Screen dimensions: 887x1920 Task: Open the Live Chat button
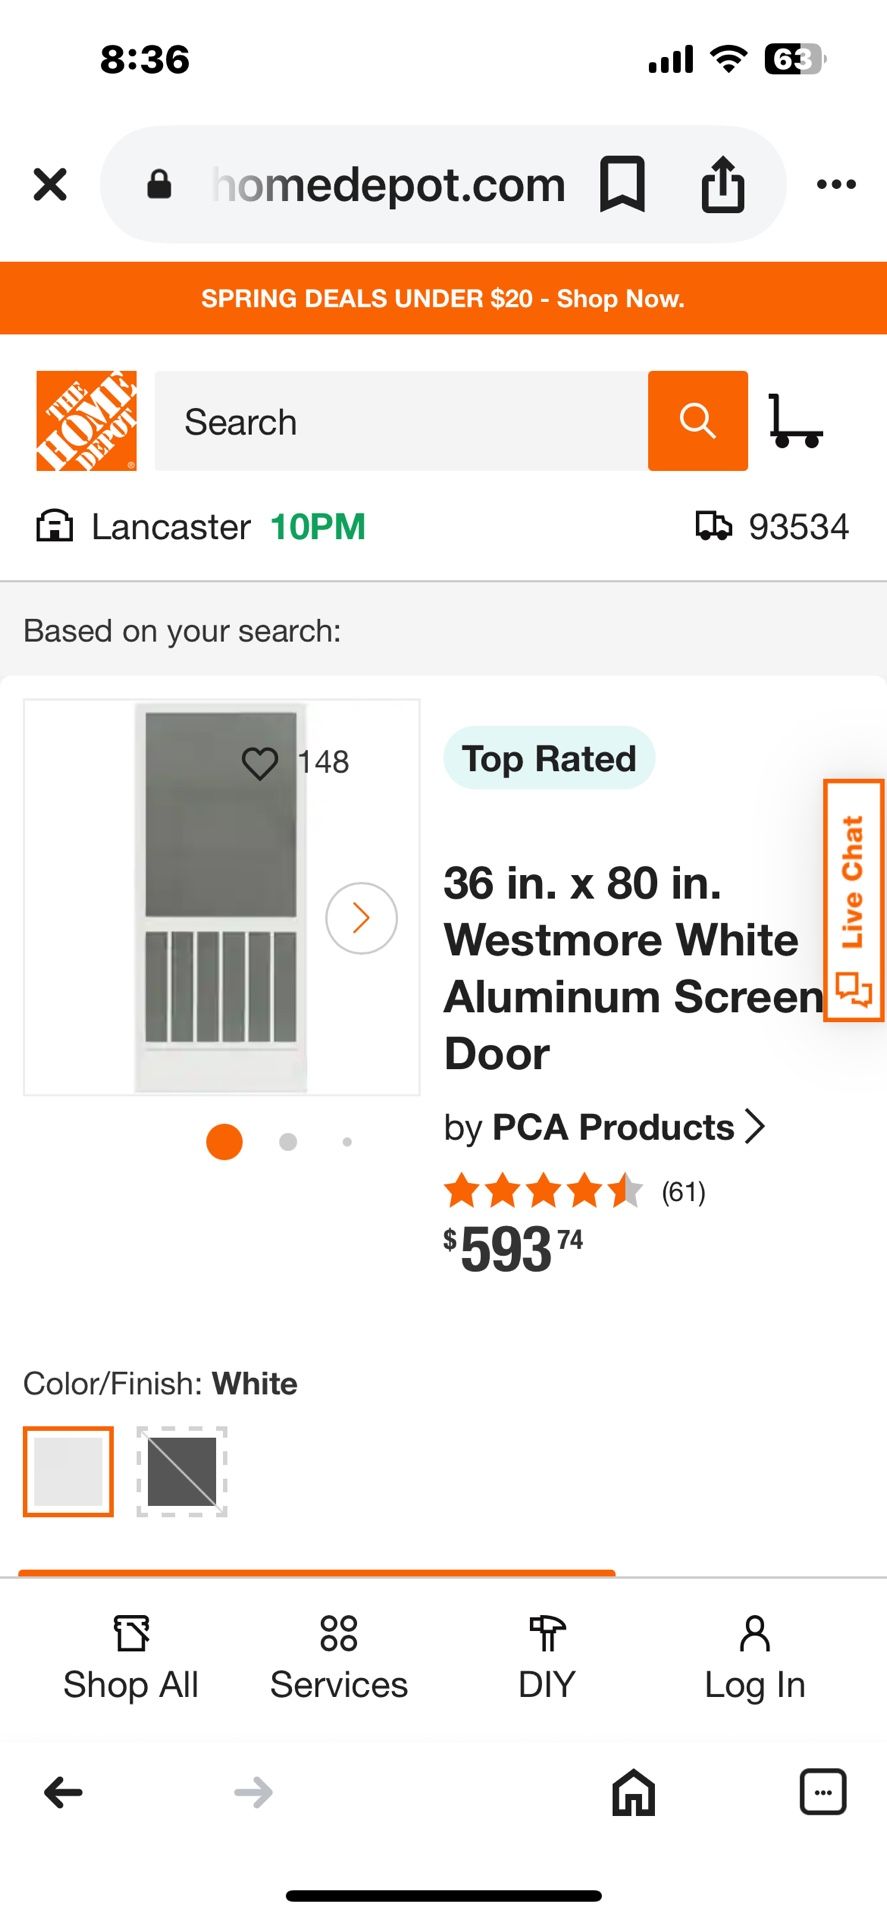853,900
